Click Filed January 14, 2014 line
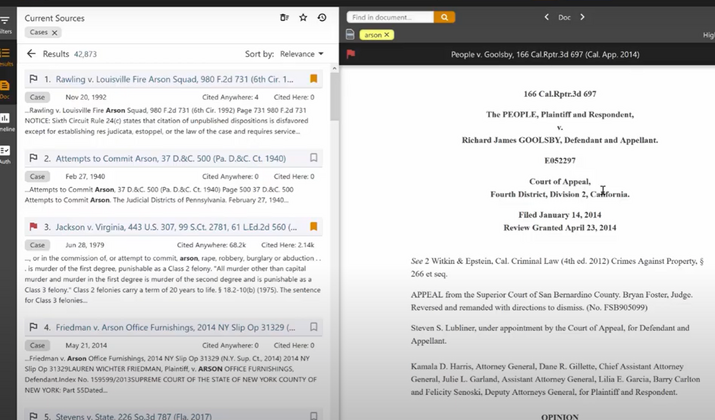This screenshot has height=420, width=715. click(560, 215)
